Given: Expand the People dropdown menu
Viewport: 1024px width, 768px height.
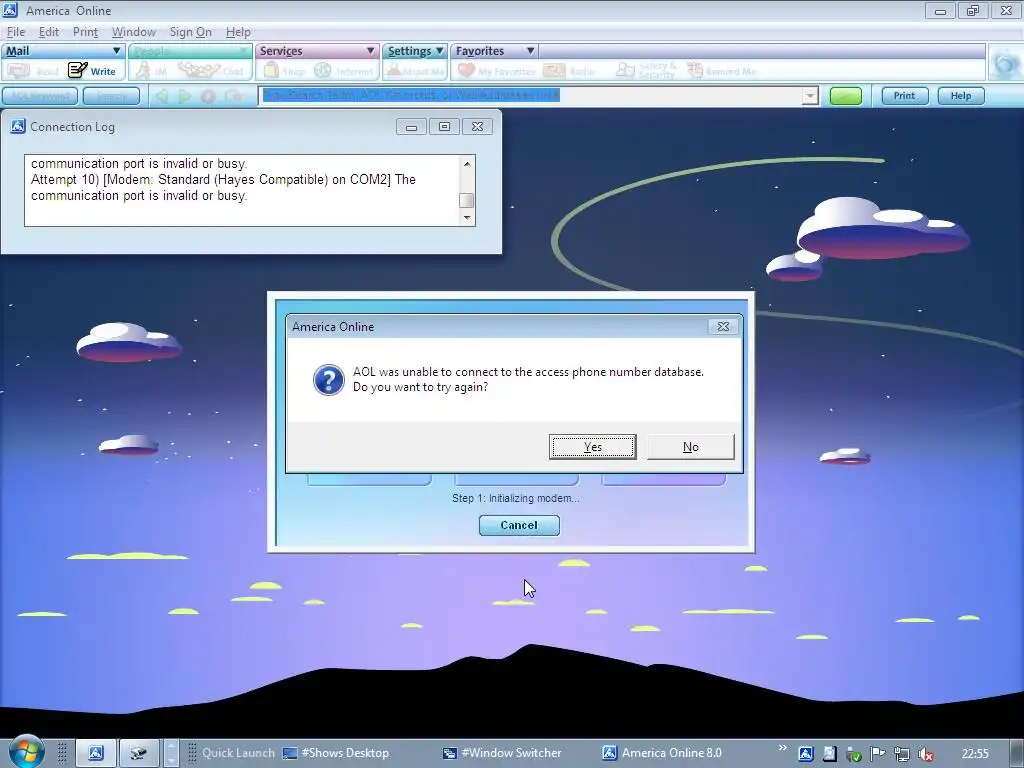Looking at the screenshot, I should (x=244, y=50).
